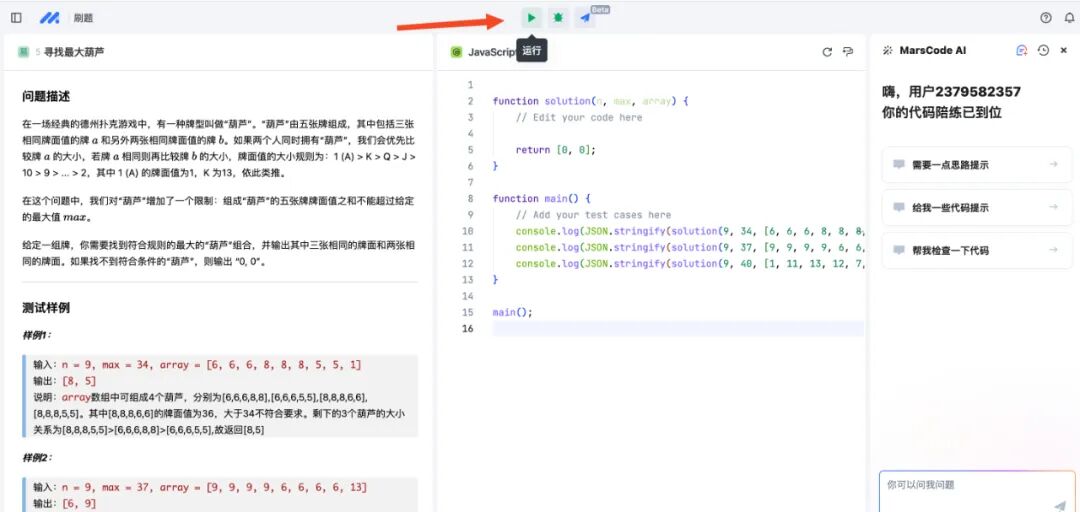Open the MarsCode logo home
This screenshot has height=512, width=1080.
49,18
